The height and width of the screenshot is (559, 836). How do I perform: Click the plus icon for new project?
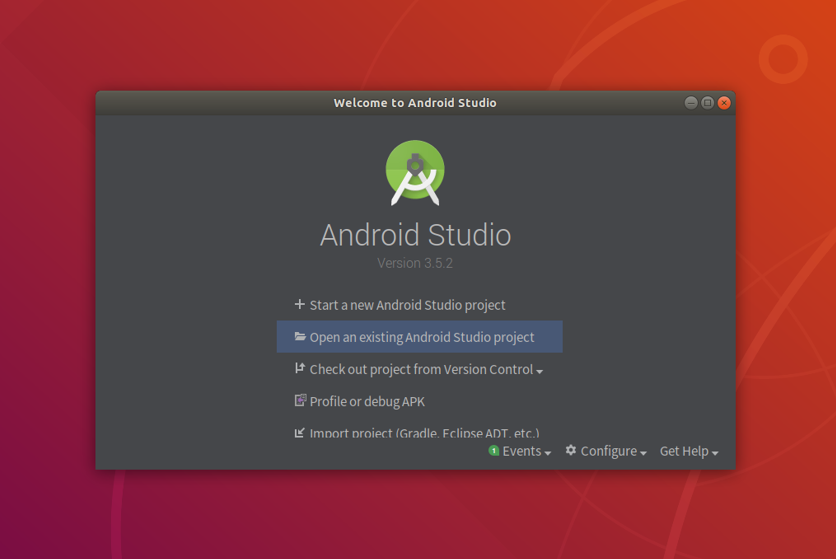pos(300,305)
